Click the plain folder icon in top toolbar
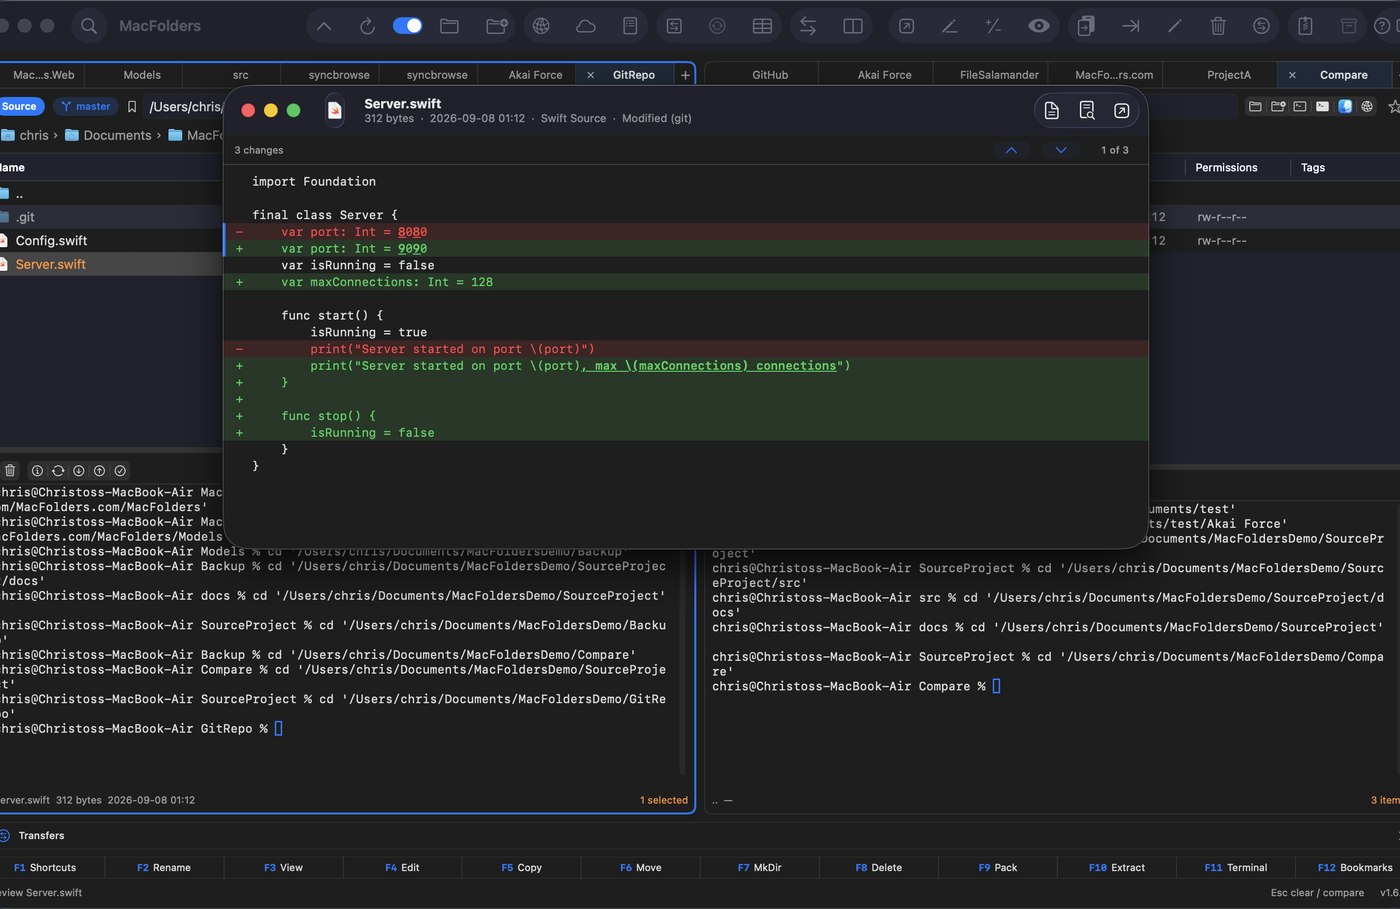This screenshot has width=1400, height=909. coord(450,26)
